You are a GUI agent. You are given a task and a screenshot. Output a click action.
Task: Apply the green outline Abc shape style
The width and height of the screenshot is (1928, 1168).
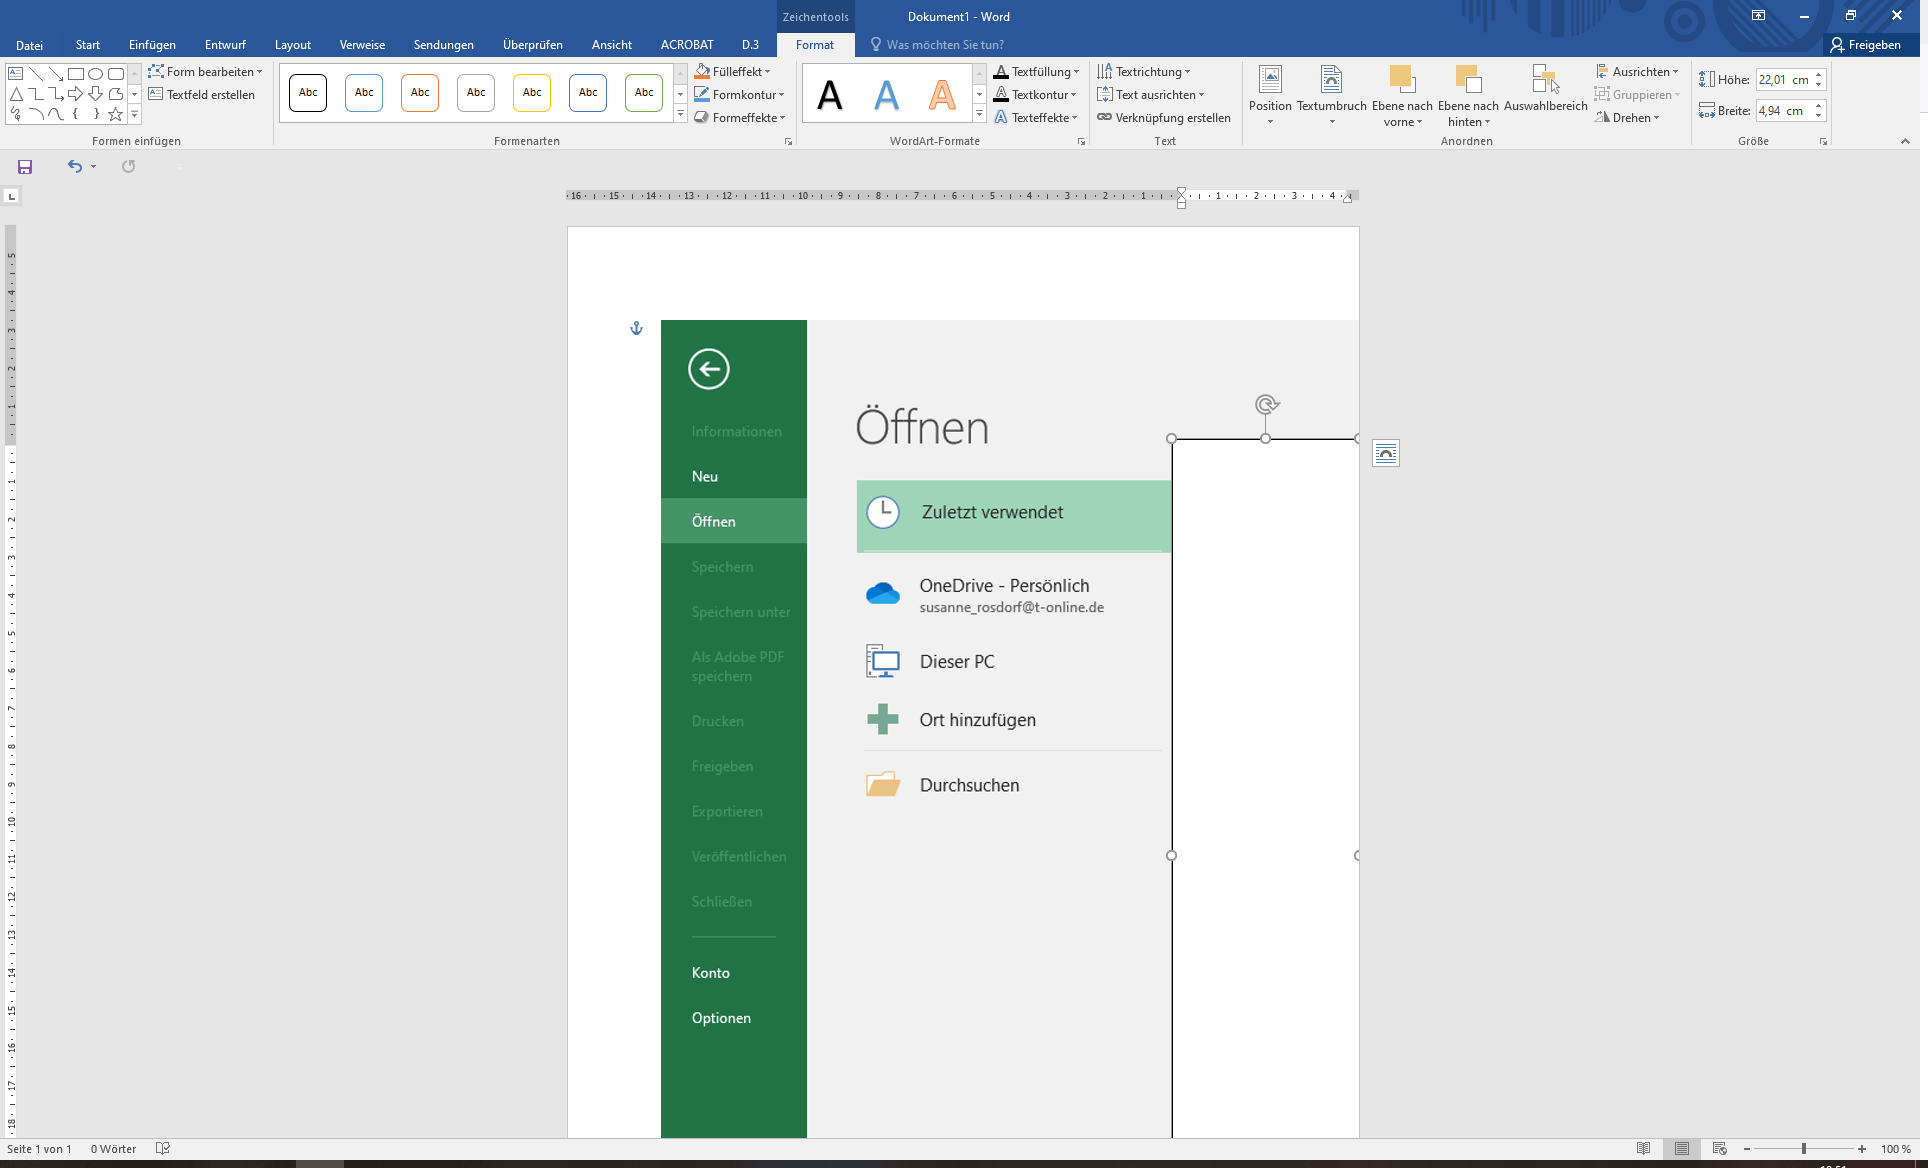point(644,93)
